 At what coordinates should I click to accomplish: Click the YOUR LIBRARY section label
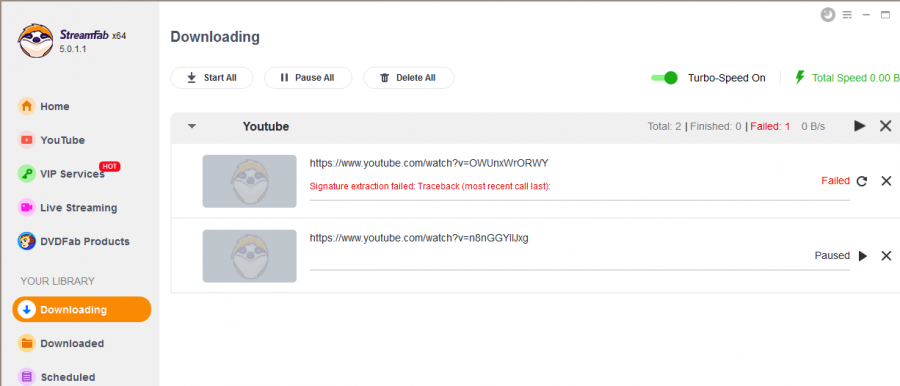coord(57,281)
